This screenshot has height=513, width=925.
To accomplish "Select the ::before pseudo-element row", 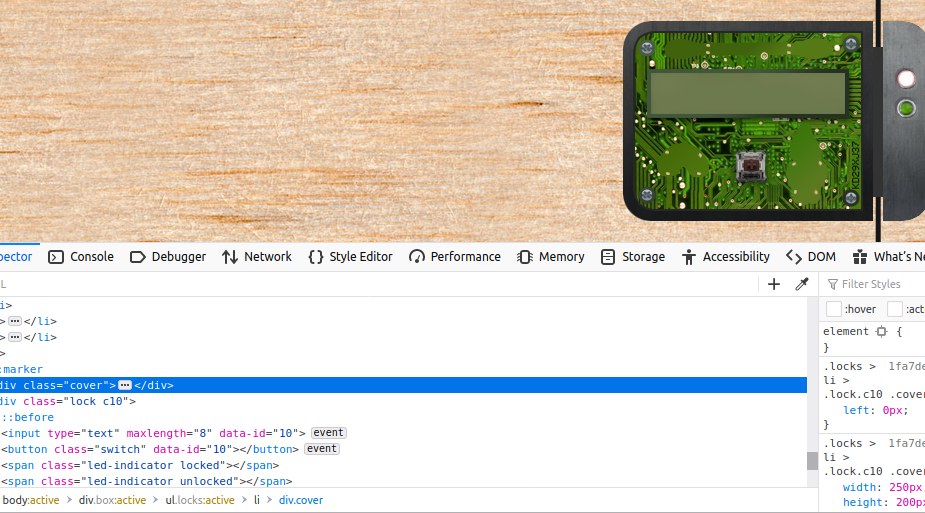I will pyautogui.click(x=404, y=417).
